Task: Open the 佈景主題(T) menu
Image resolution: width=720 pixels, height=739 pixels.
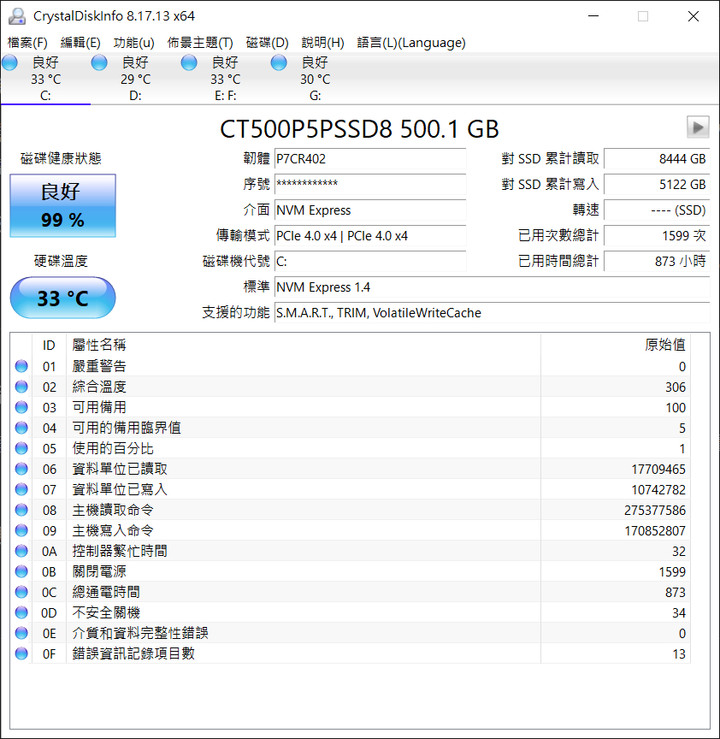Action: point(200,43)
